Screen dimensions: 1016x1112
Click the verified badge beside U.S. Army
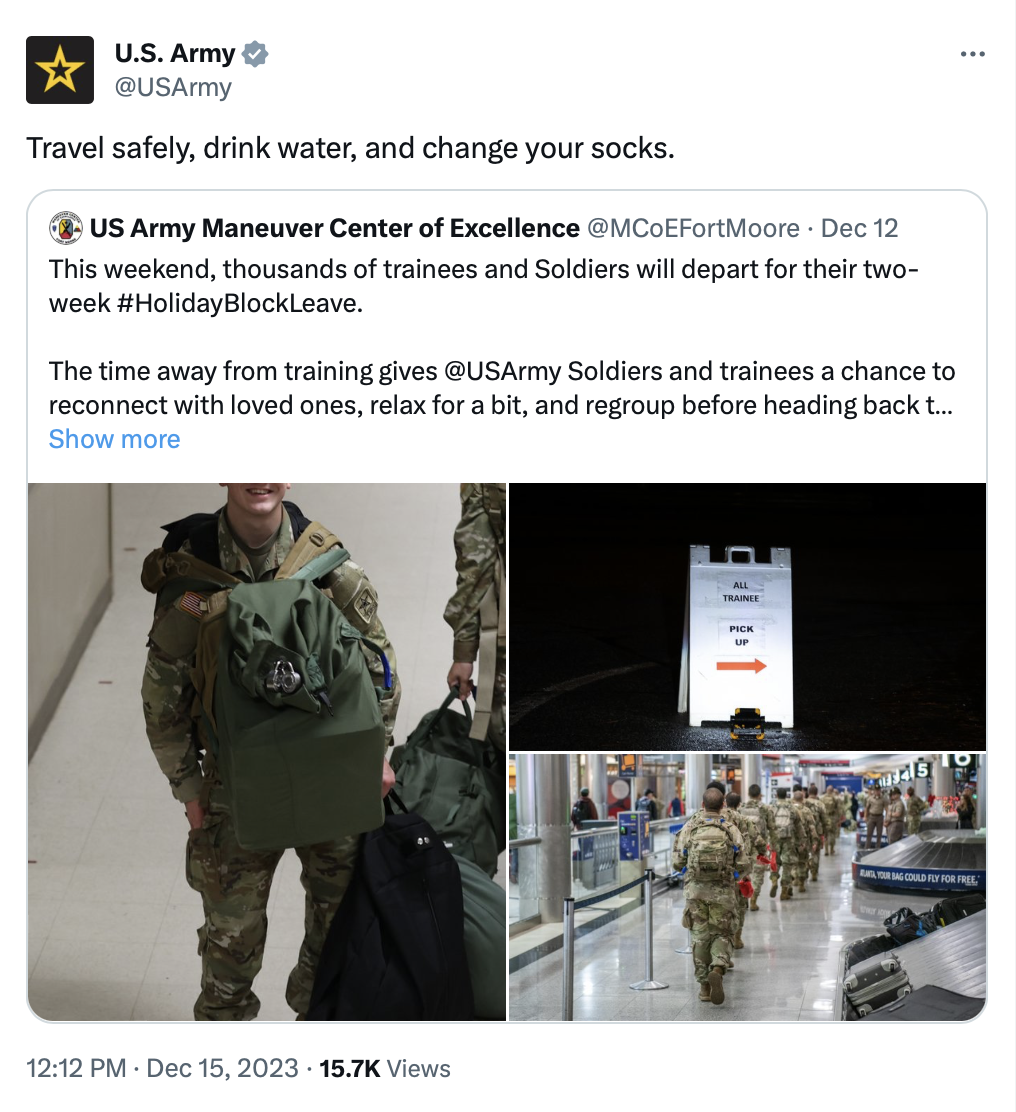pos(255,54)
